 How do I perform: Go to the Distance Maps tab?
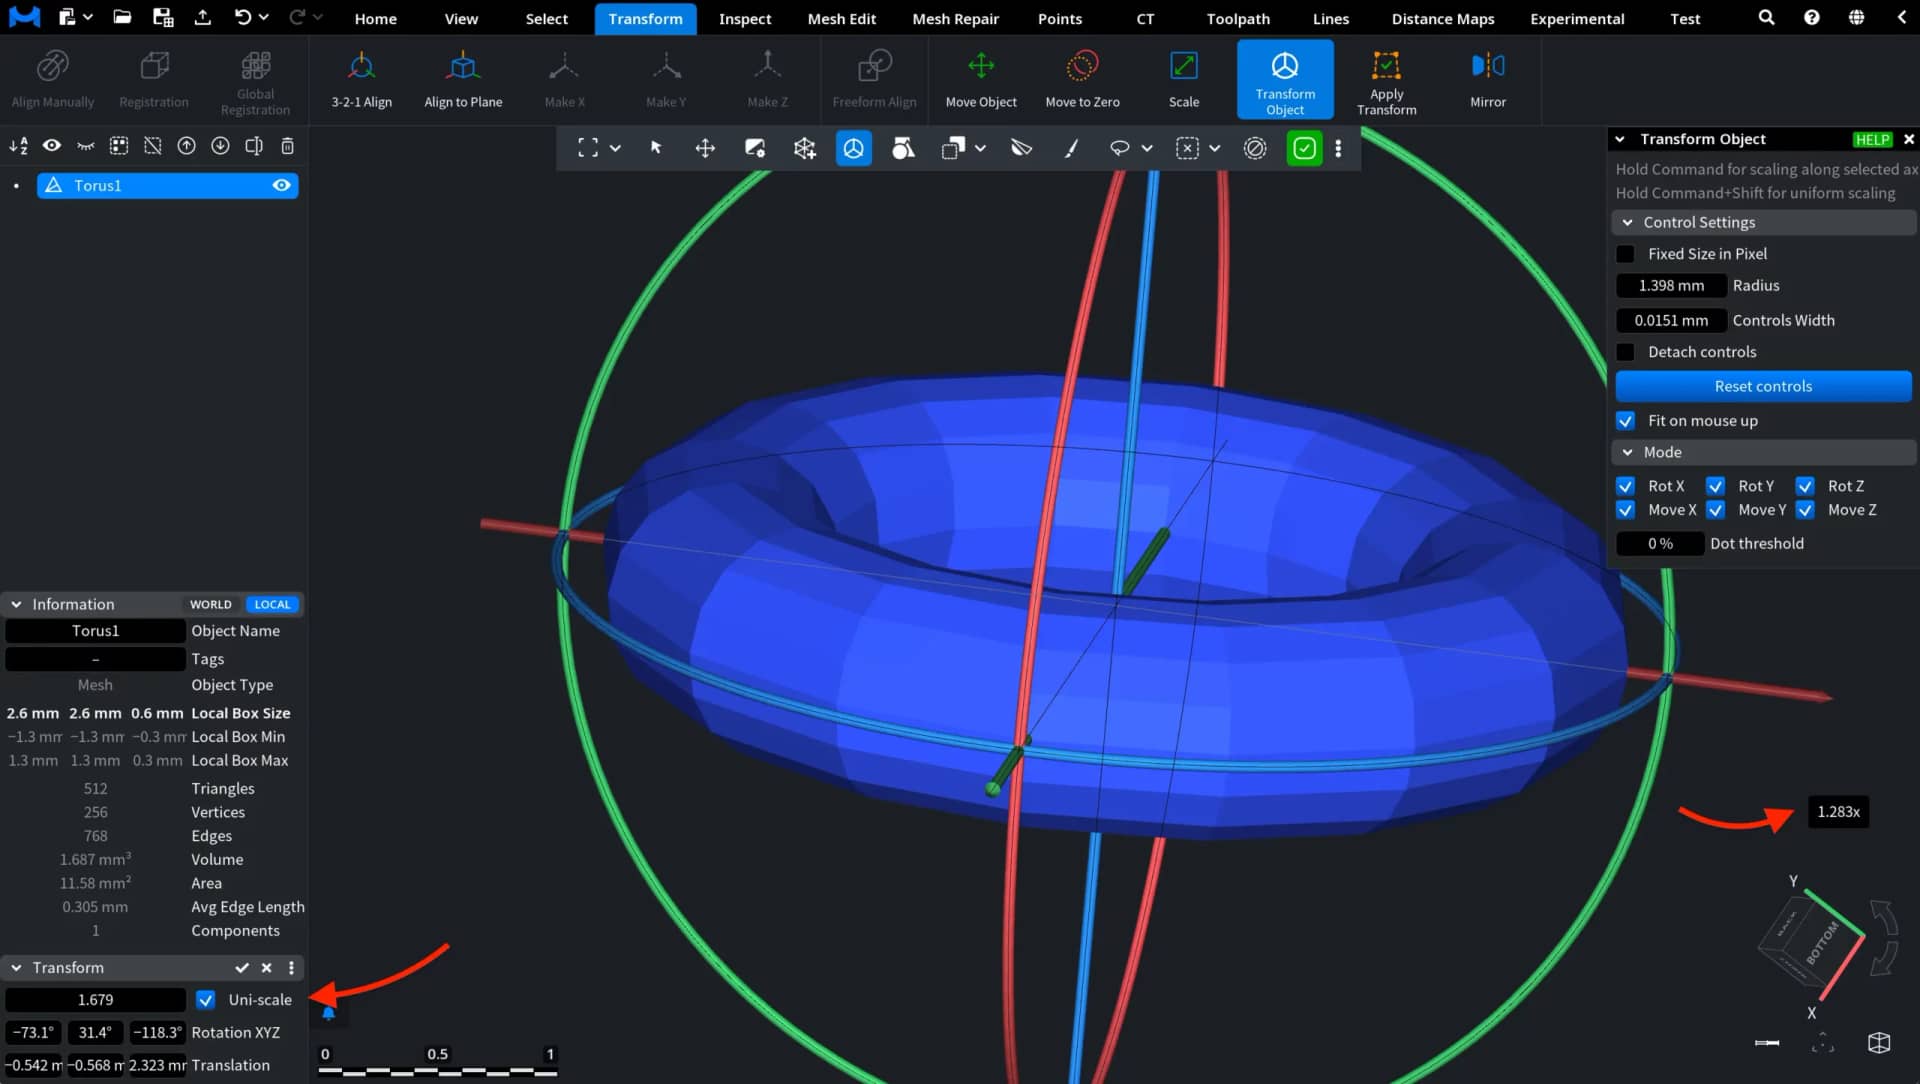pyautogui.click(x=1443, y=18)
